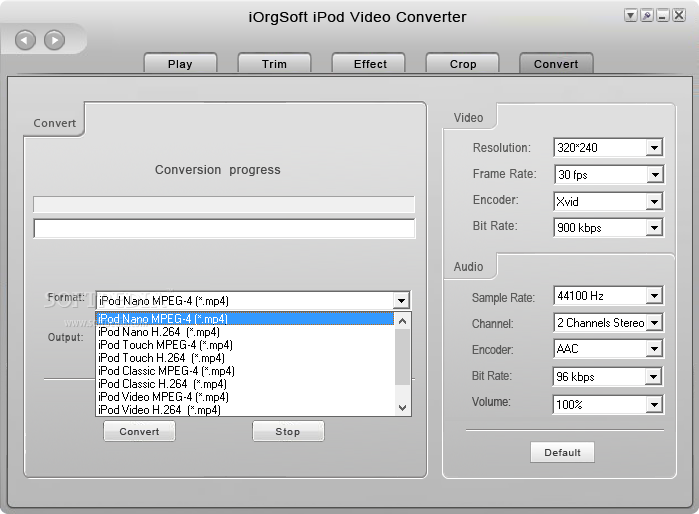
Task: Click the format list scroll down arrow
Action: point(403,407)
